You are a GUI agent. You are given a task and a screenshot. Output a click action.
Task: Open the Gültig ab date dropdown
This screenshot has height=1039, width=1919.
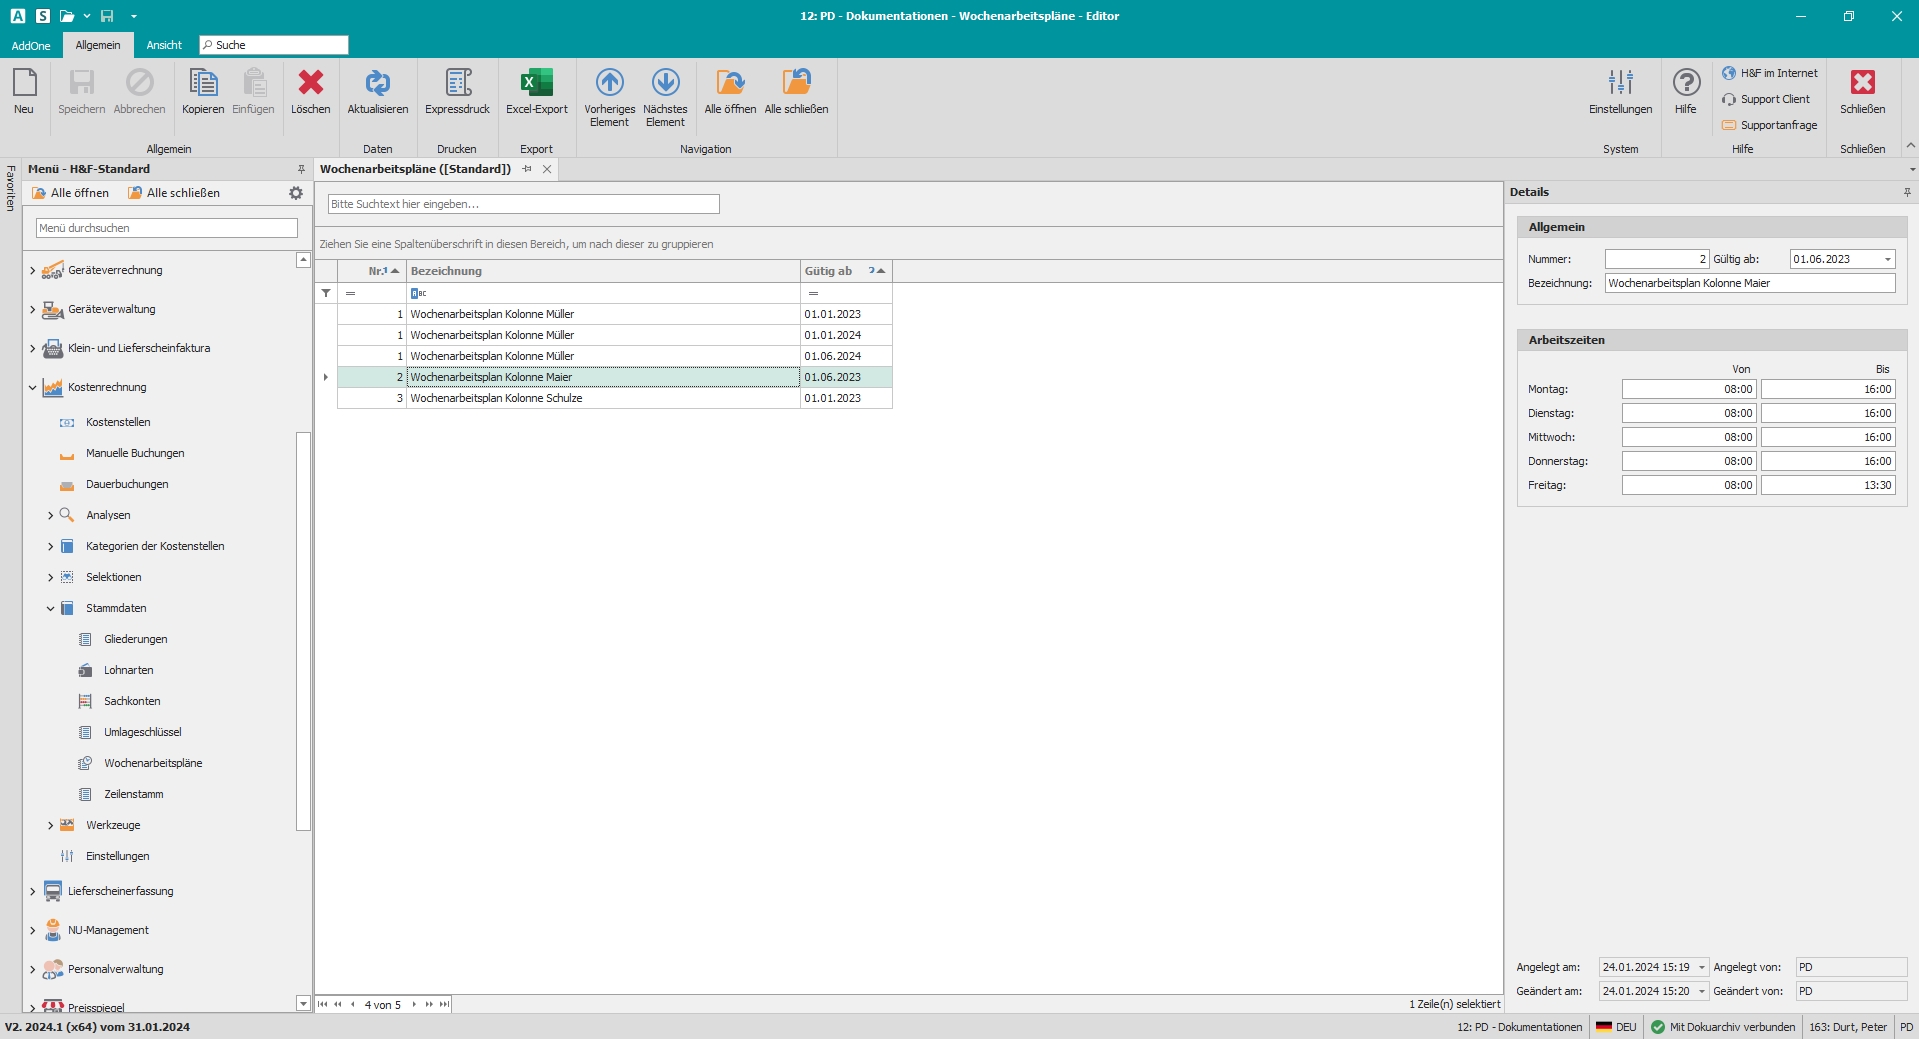1887,259
